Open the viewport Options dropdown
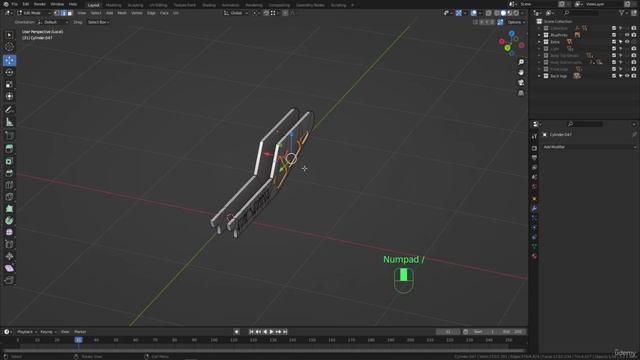The width and height of the screenshot is (640, 360). (x=516, y=22)
